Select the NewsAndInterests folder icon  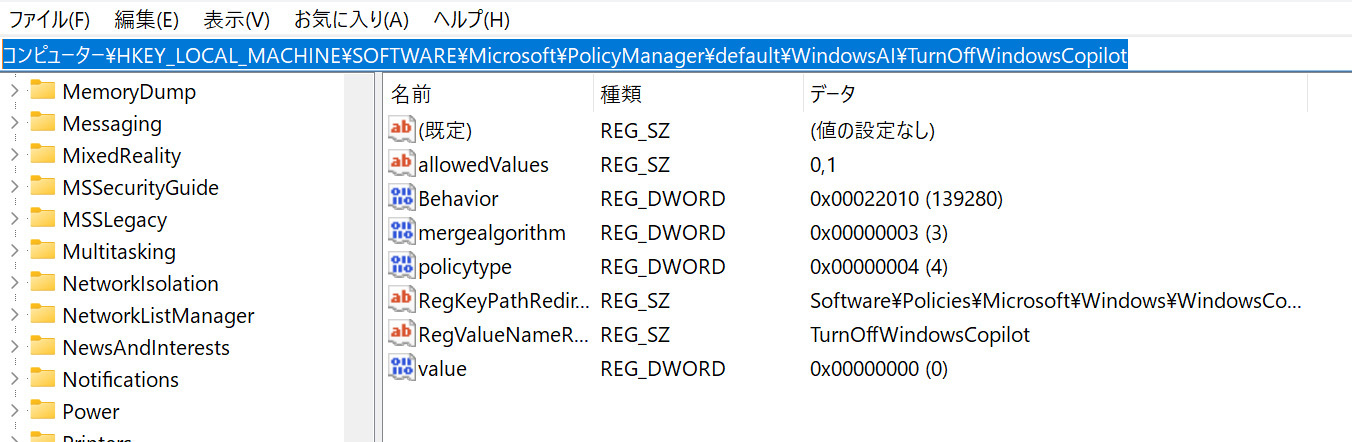(x=42, y=347)
